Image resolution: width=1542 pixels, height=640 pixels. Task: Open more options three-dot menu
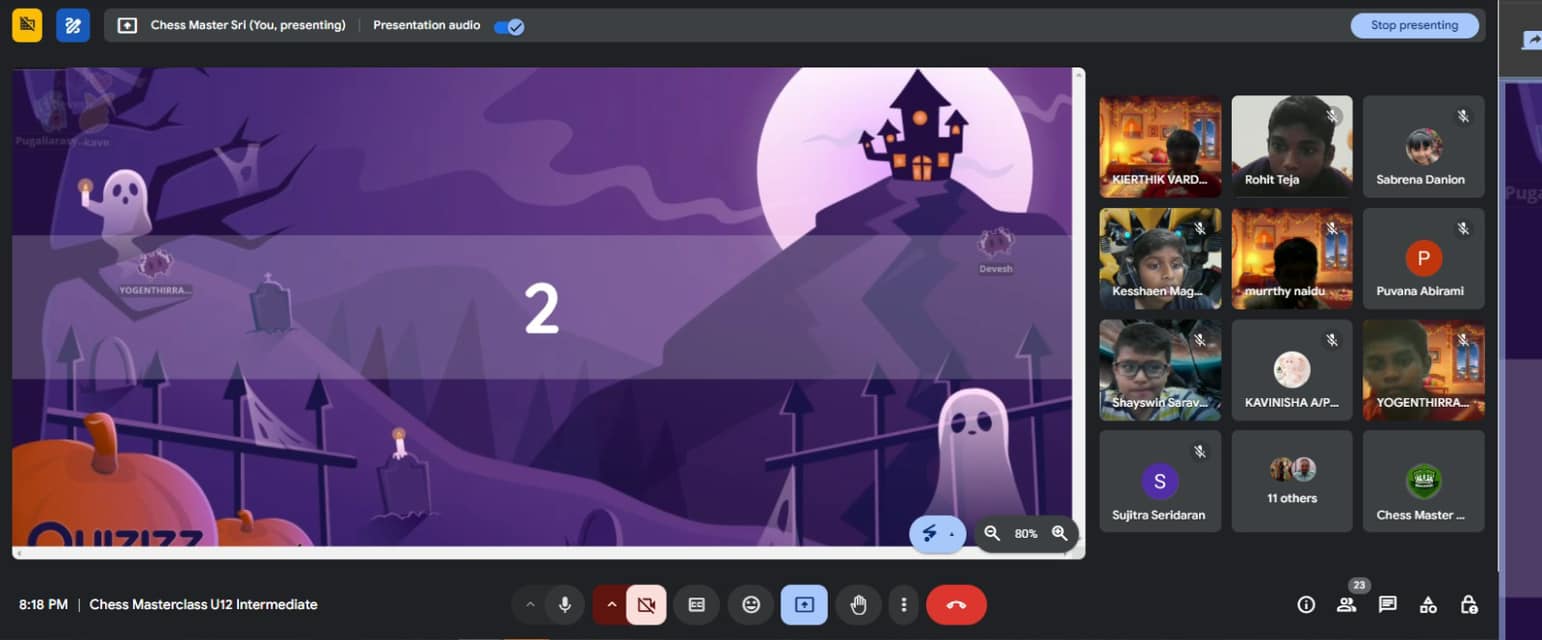pyautogui.click(x=903, y=604)
